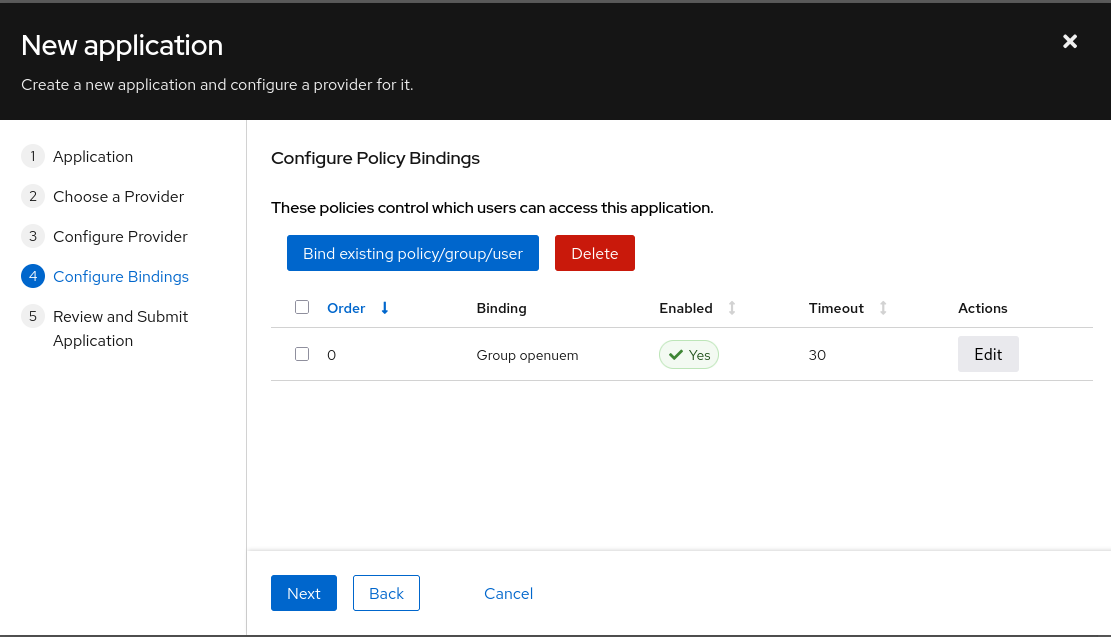Image resolution: width=1111 pixels, height=637 pixels.
Task: Check the Group openuem row checkbox
Action: coord(302,353)
